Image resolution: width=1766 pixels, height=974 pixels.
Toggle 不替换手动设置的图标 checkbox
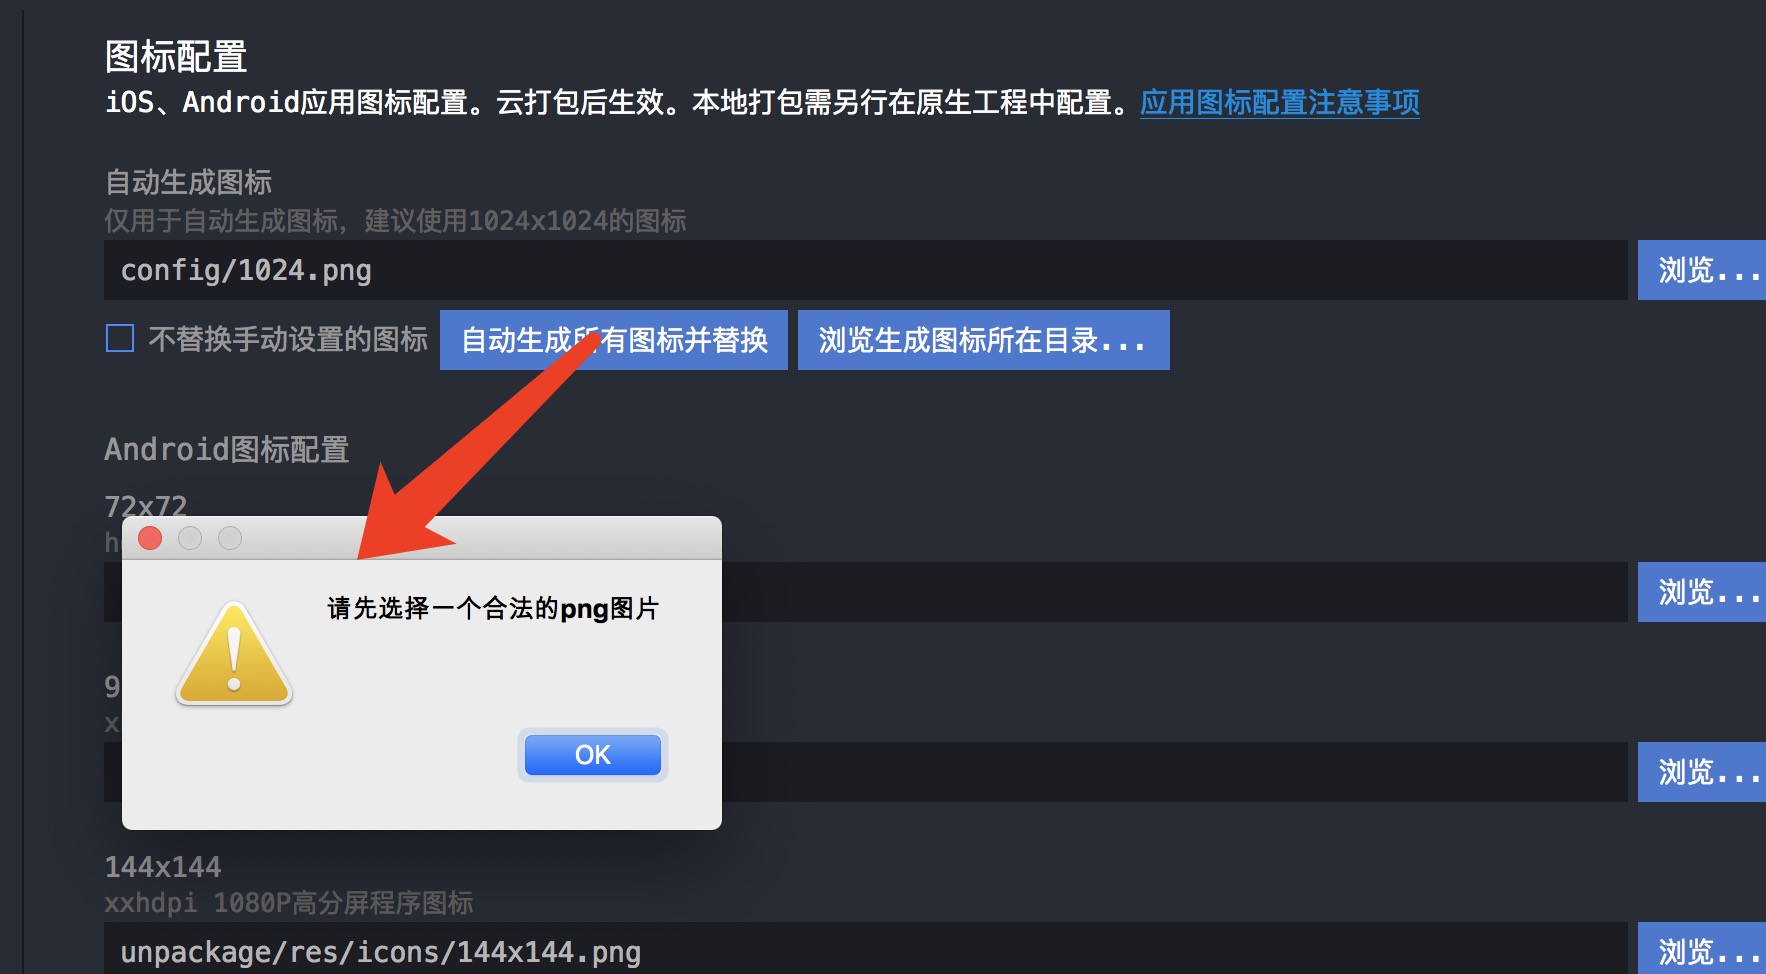tap(120, 339)
